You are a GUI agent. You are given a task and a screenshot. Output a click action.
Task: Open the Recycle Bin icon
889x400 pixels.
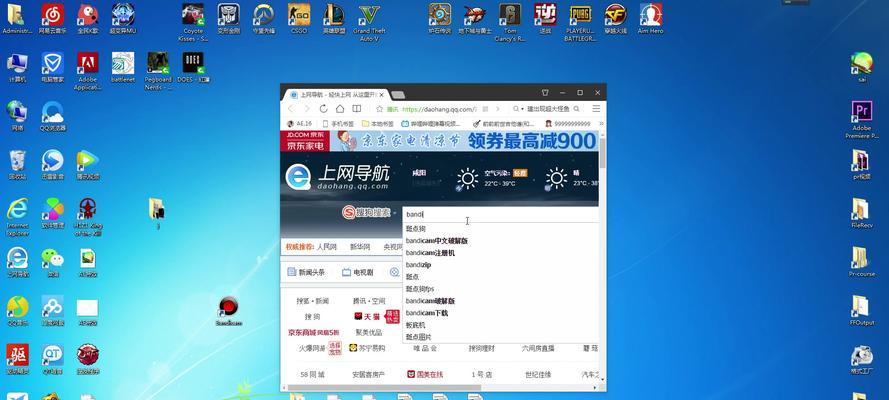[x=18, y=165]
